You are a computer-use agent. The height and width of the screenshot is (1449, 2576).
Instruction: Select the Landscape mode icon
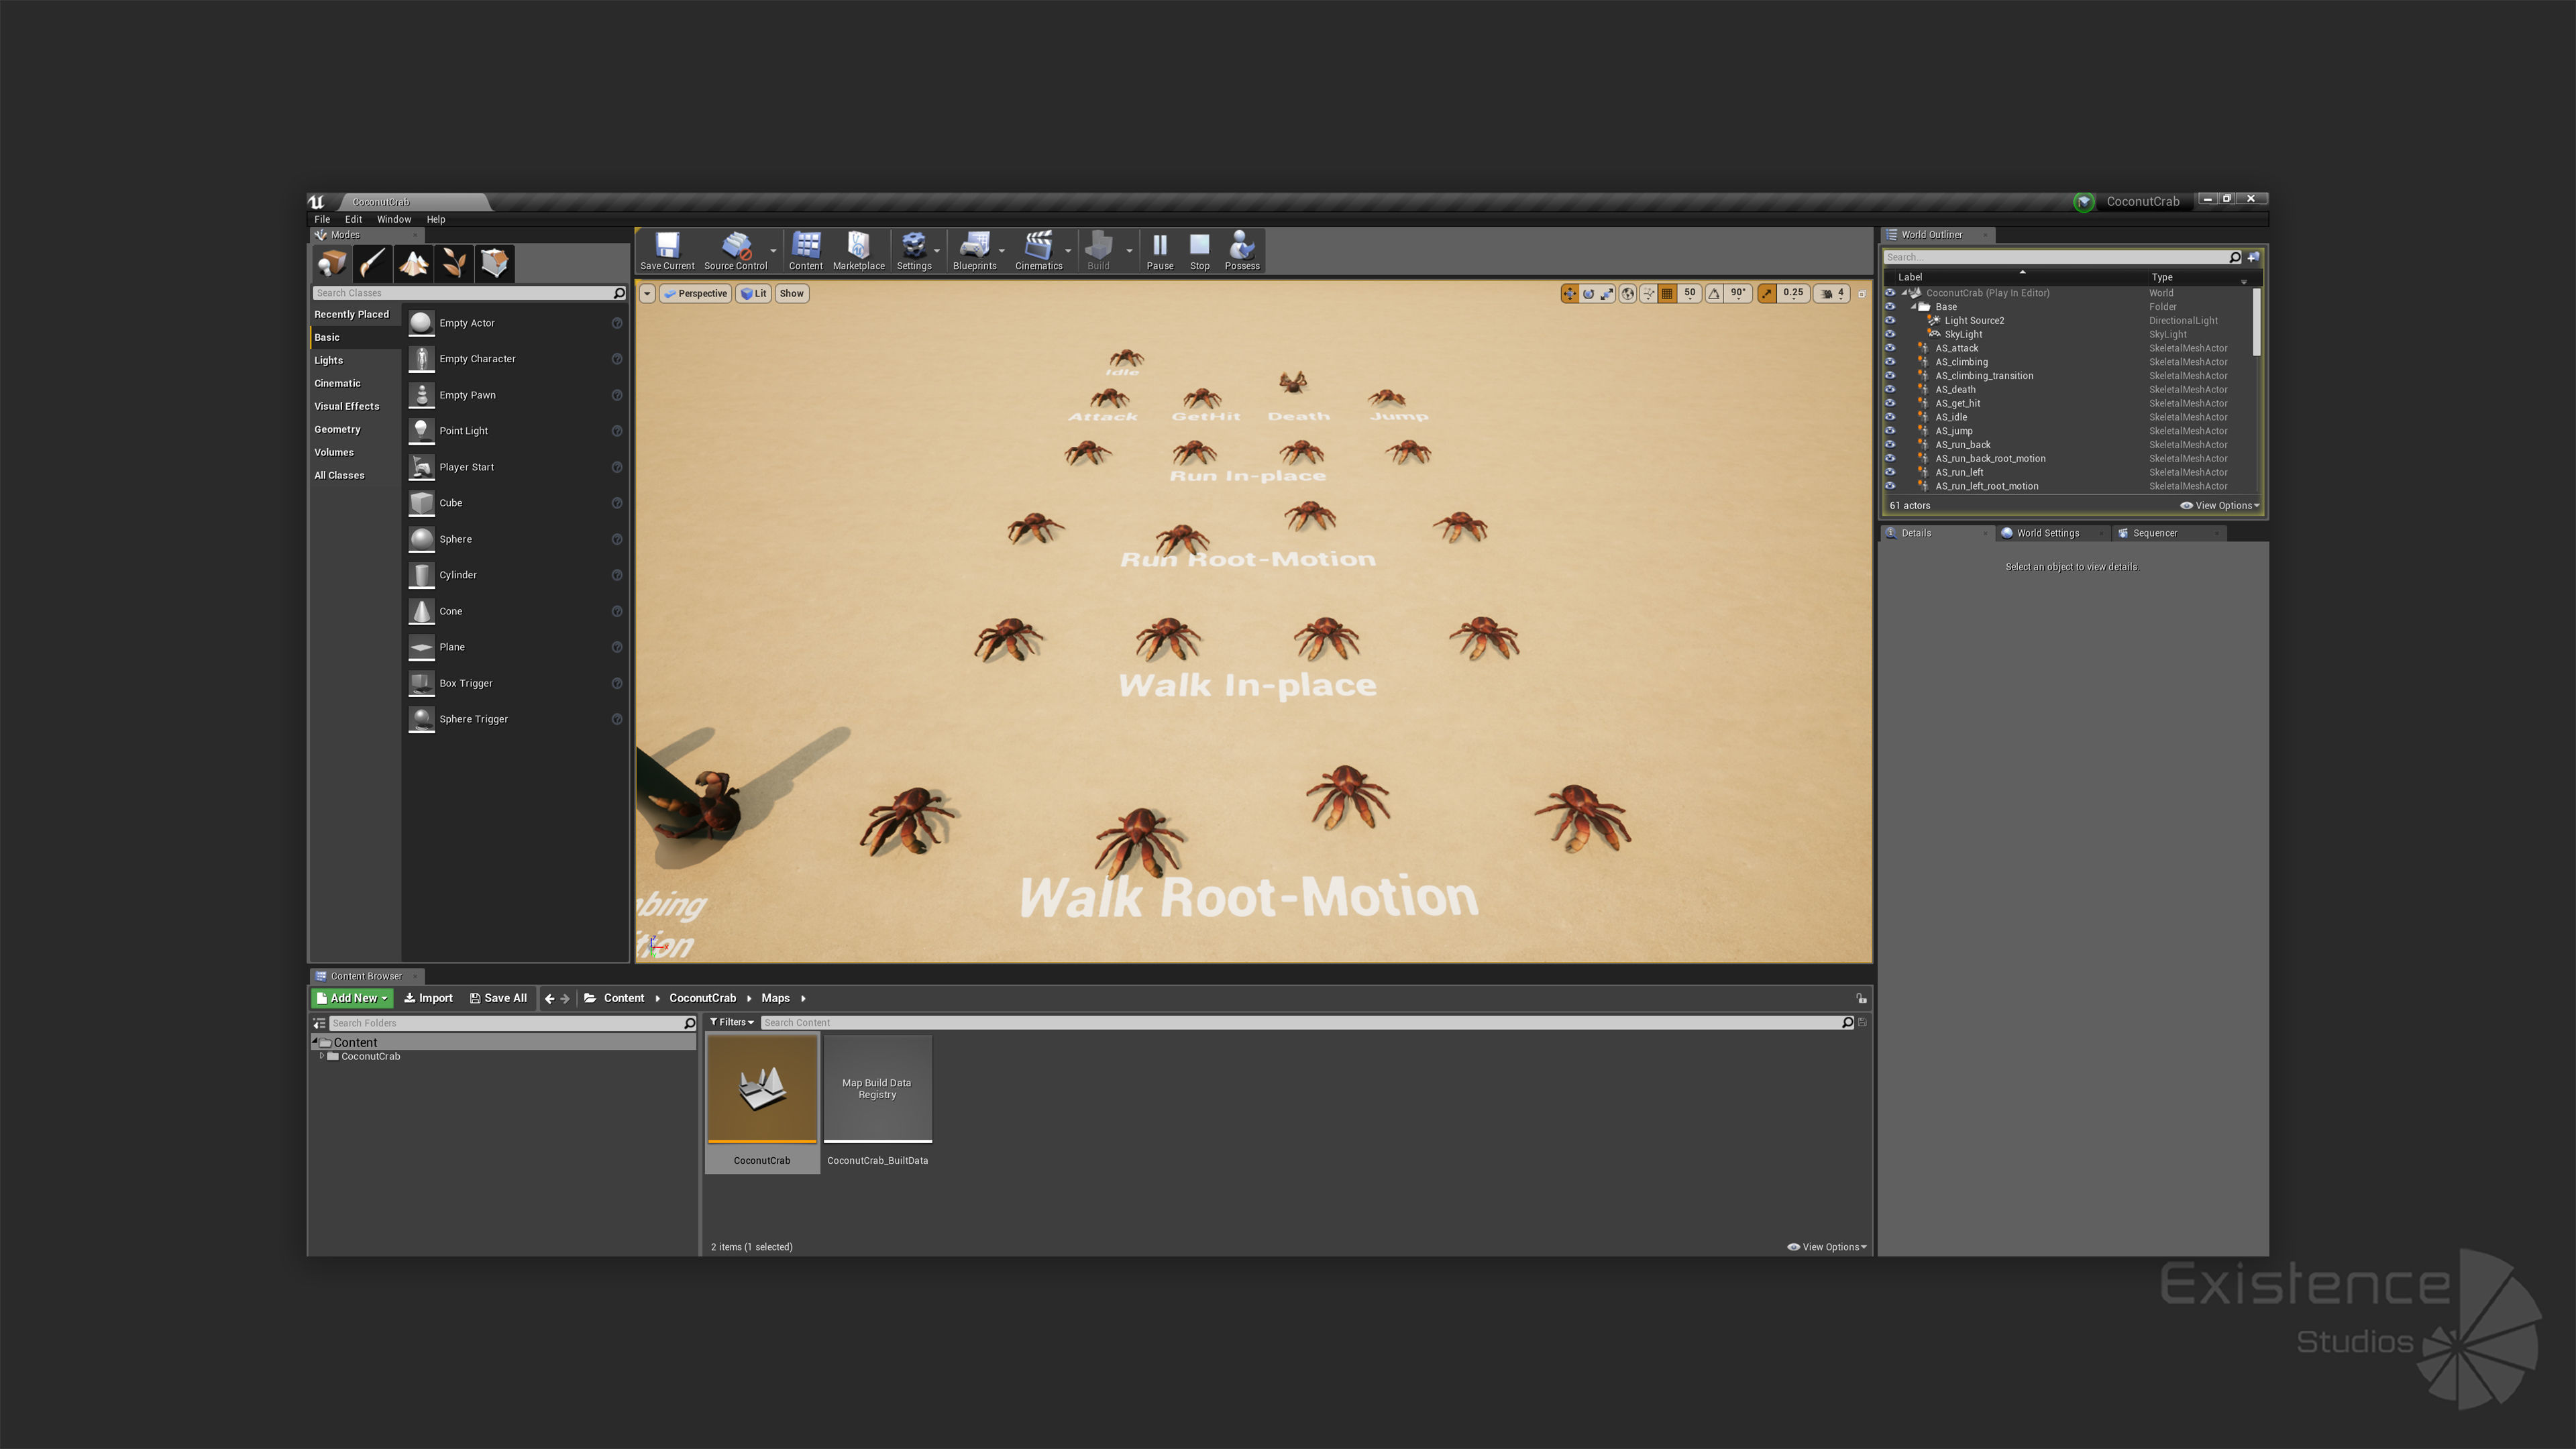click(x=413, y=263)
